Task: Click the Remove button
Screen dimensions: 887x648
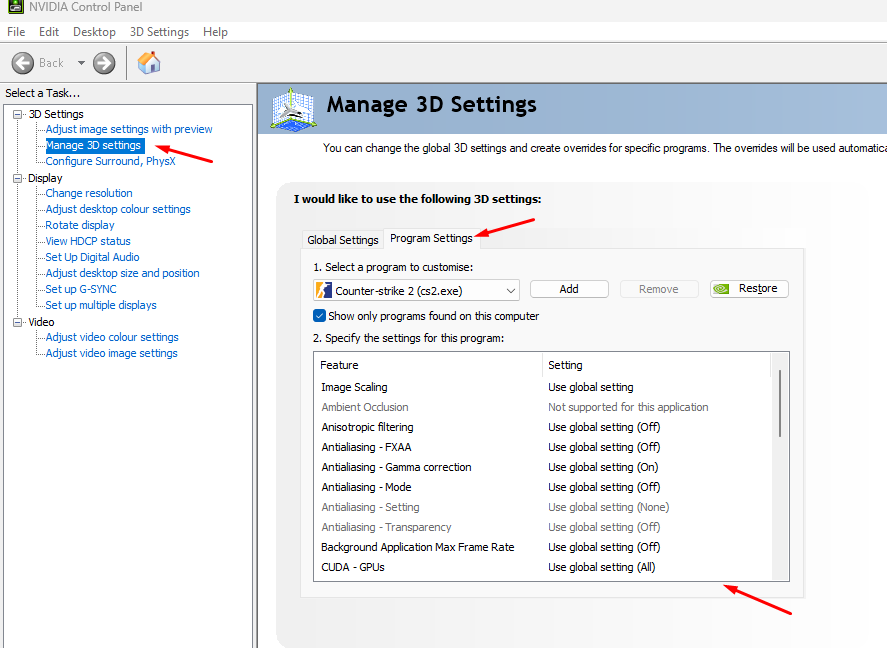Action: tap(659, 289)
